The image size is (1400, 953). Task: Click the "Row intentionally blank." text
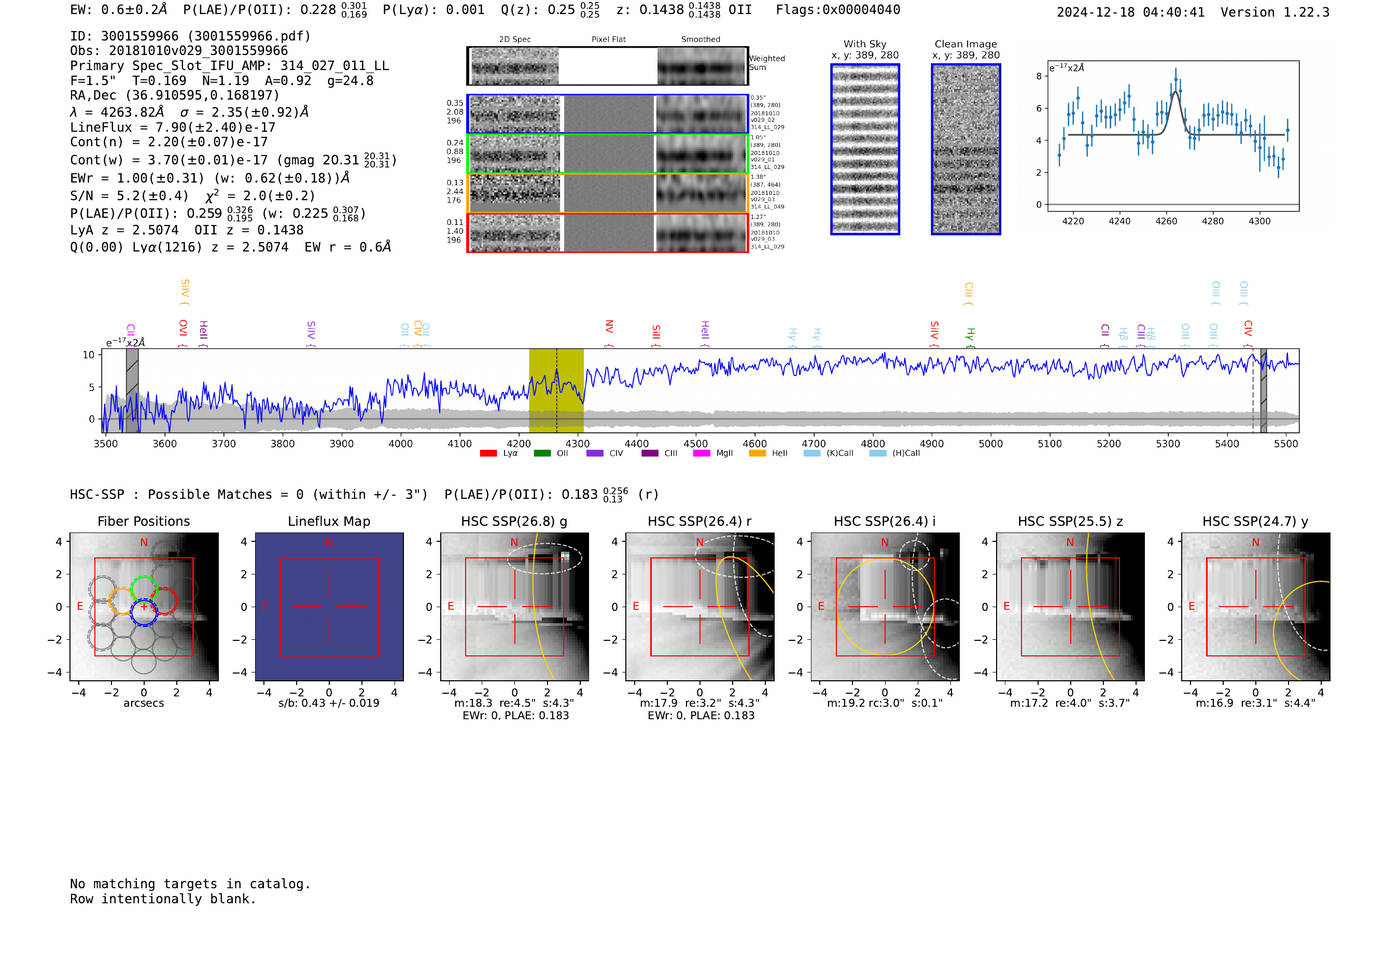pos(163,899)
